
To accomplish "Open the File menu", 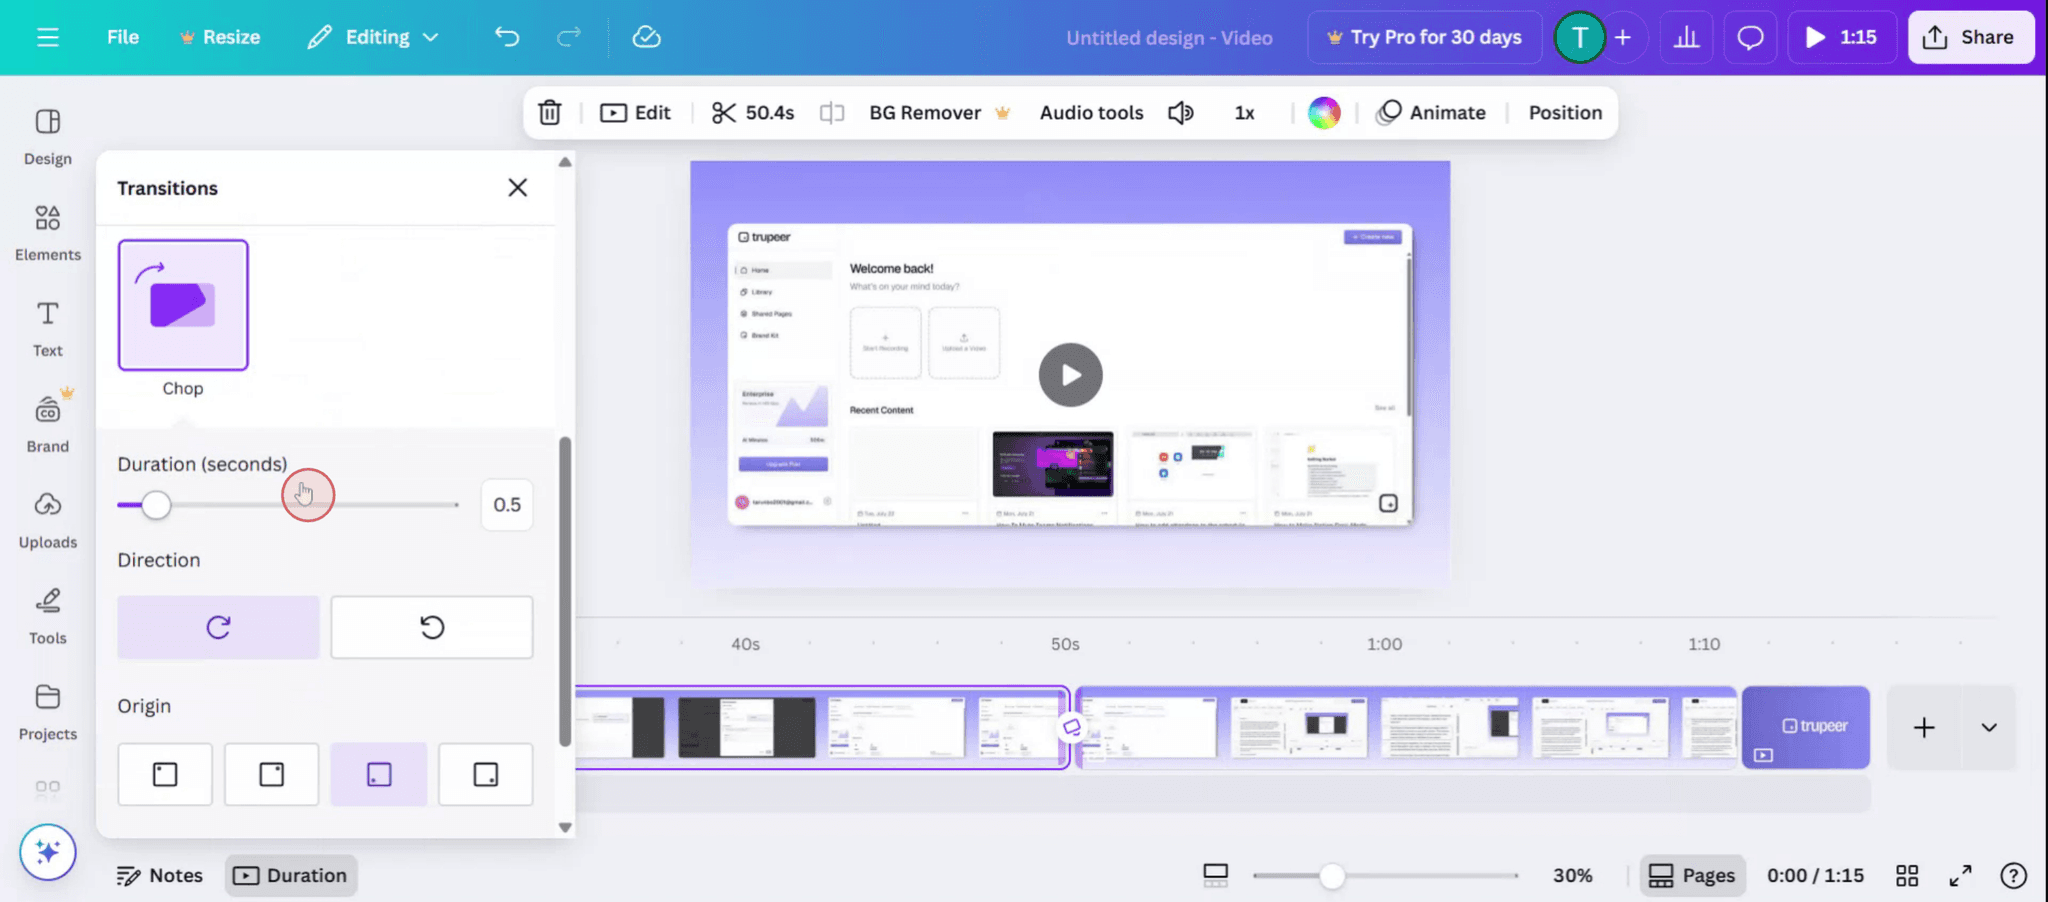I will click(x=122, y=37).
